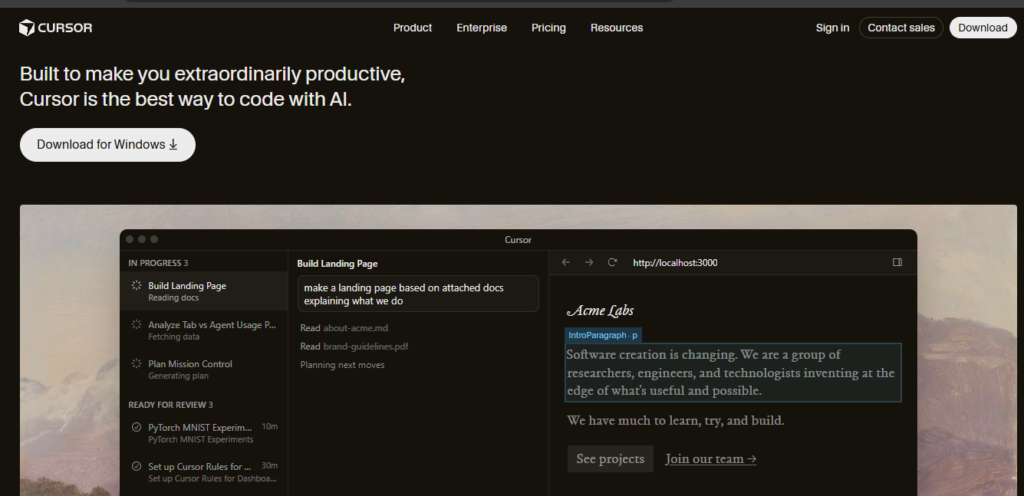Screen dimensions: 1024x496
Task: Click 'We have much to learn' text
Action: [x=675, y=420]
